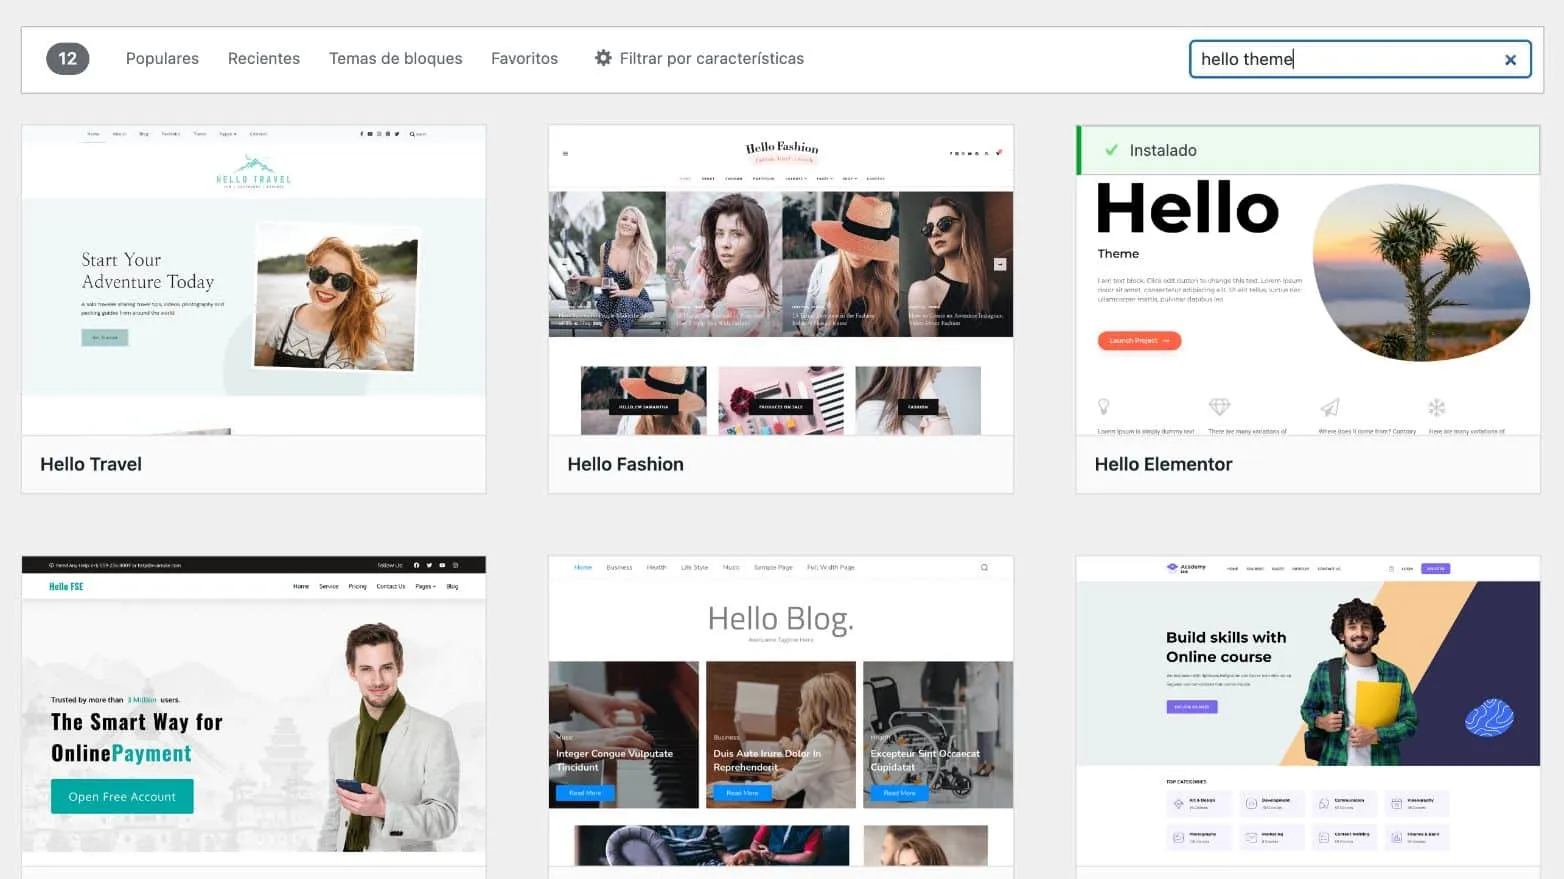This screenshot has width=1564, height=879.
Task: Open the Build skills with Online course thumbnail
Action: 1308,711
